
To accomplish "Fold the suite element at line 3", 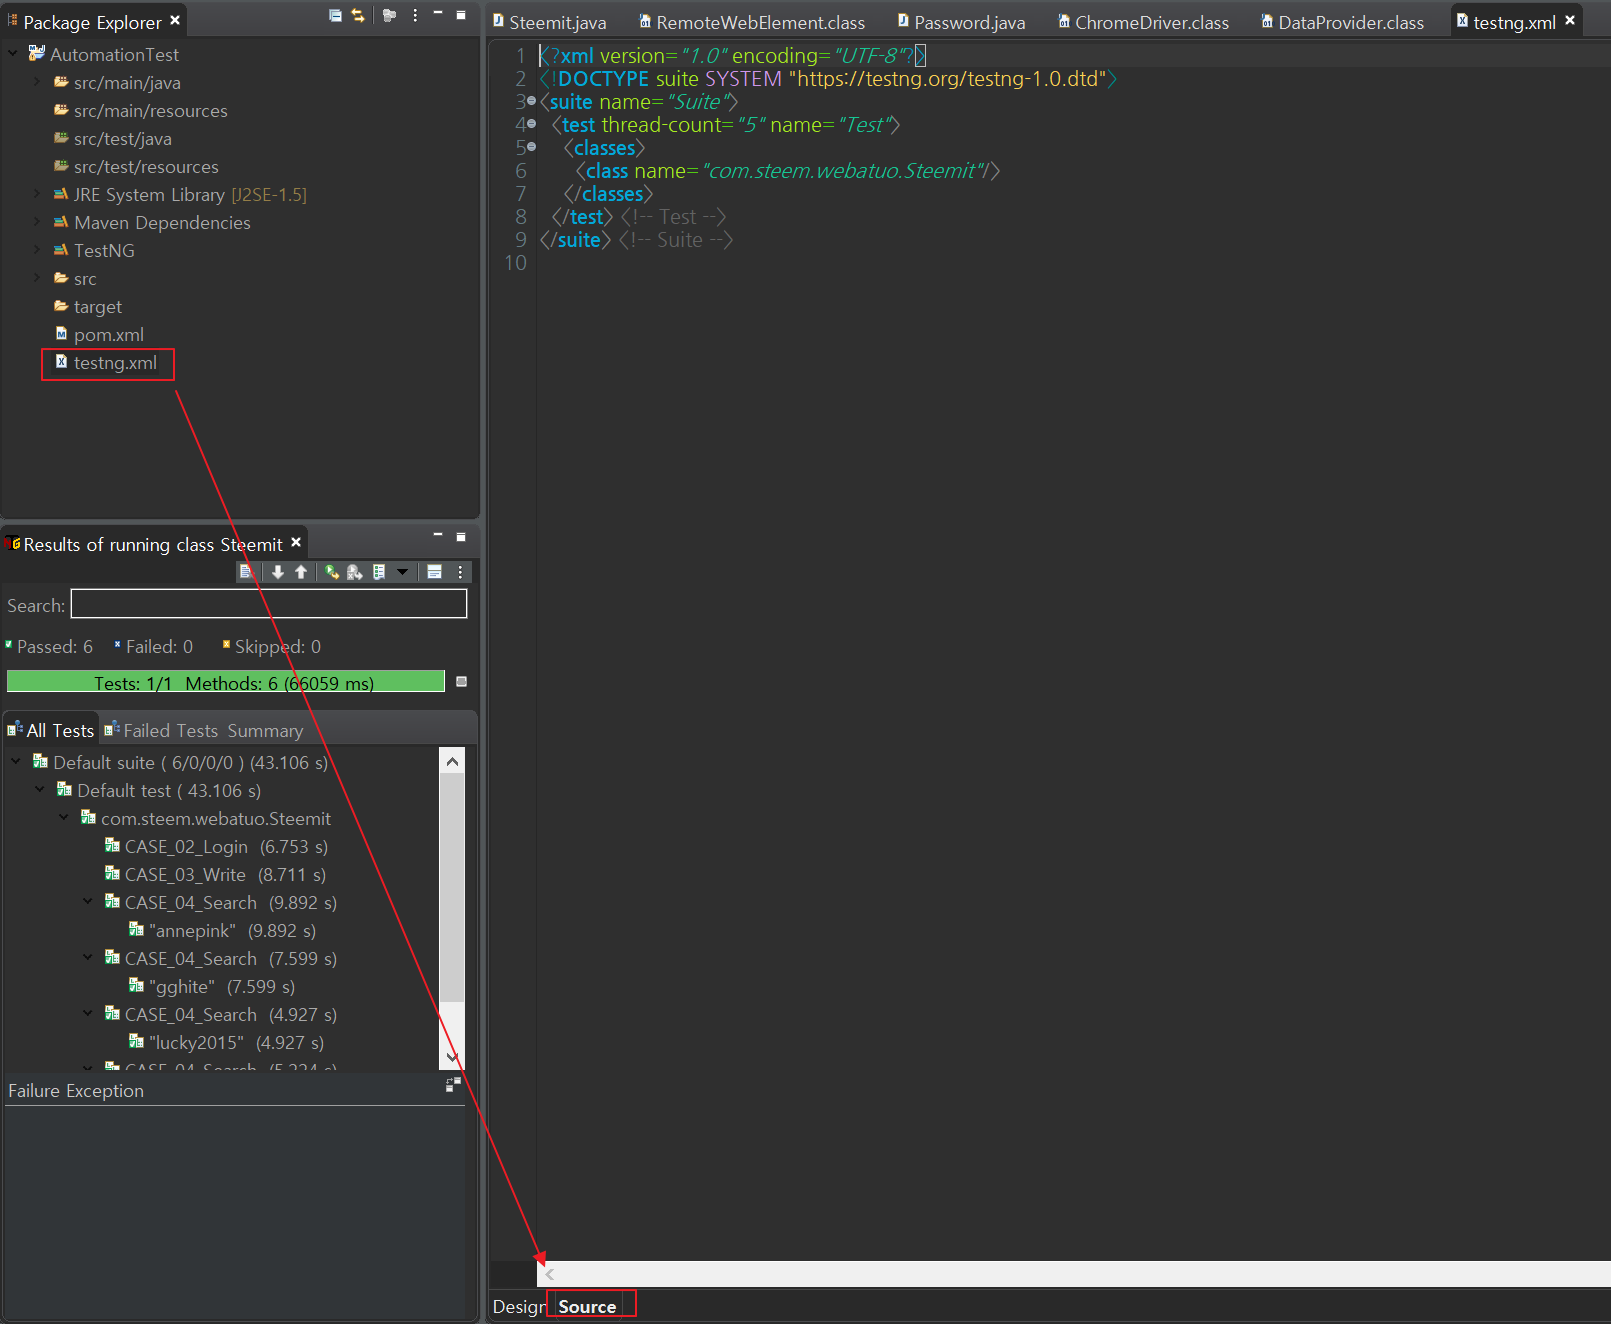I will tap(531, 101).
